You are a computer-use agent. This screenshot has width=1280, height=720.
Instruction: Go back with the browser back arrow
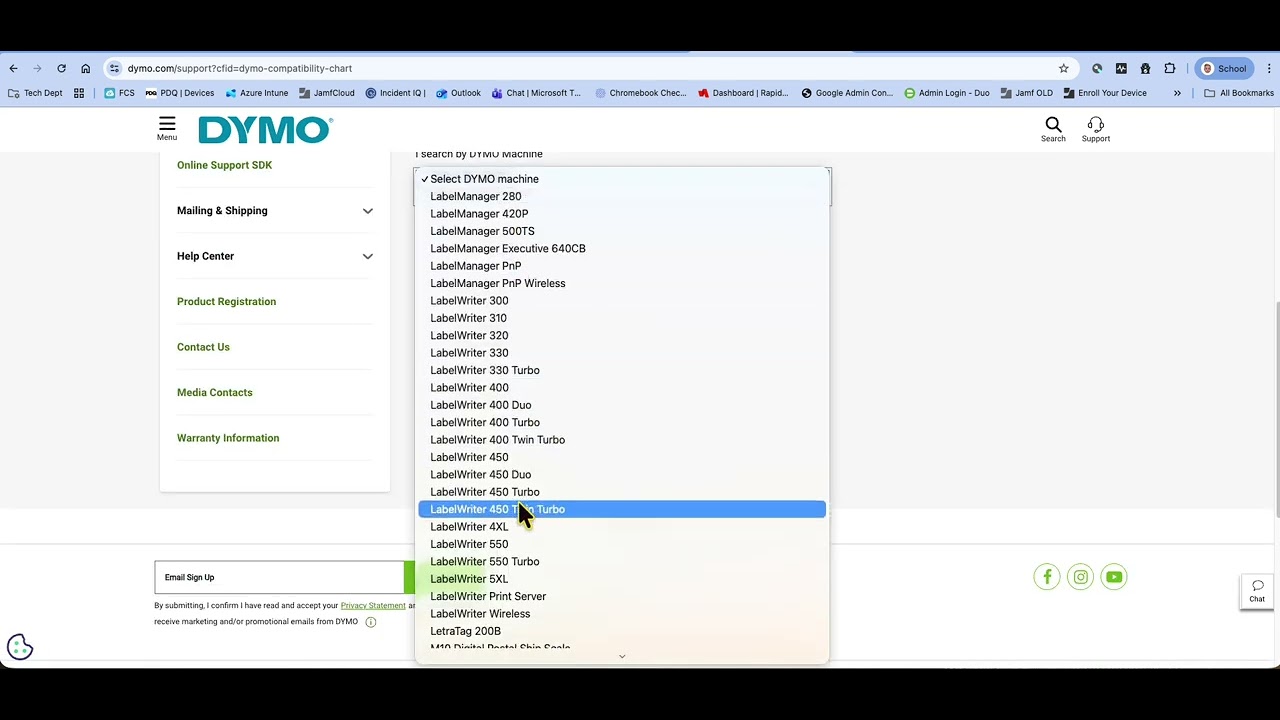tap(13, 68)
